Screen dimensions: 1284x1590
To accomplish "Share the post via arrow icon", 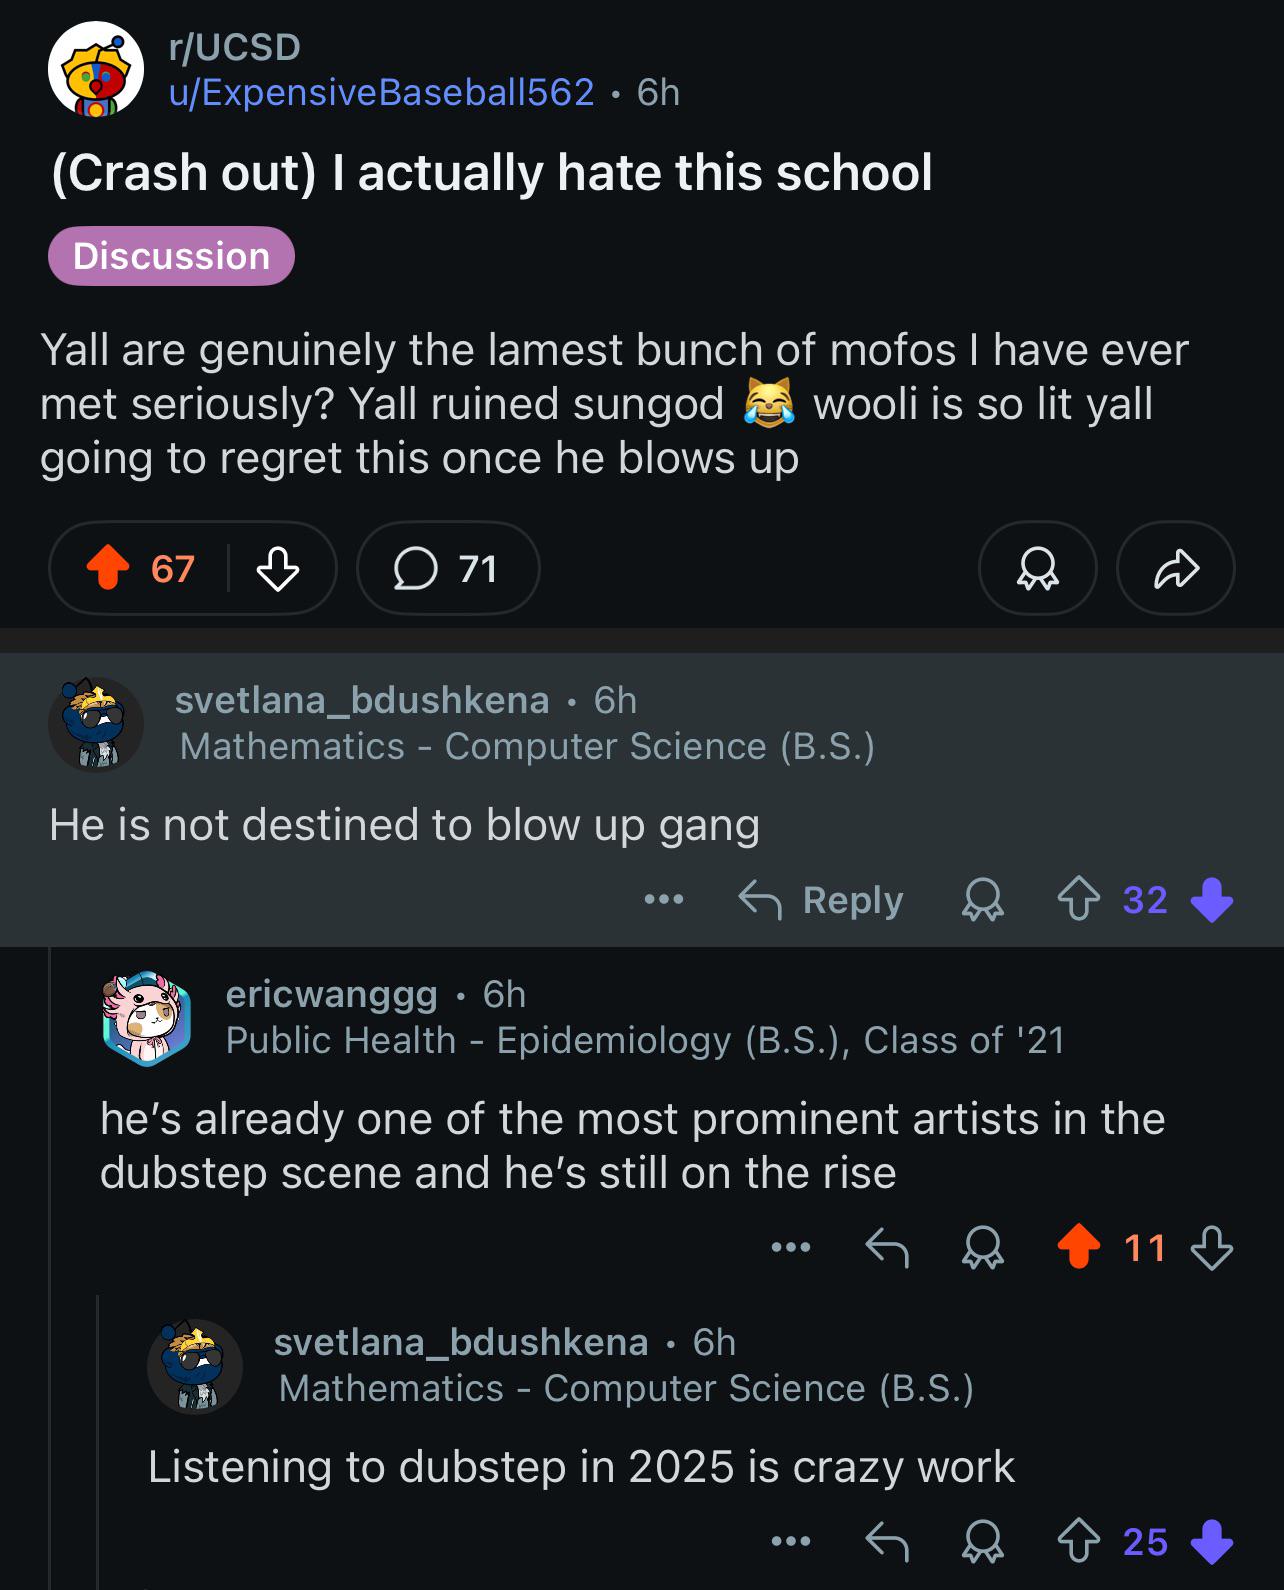I will [x=1175, y=568].
